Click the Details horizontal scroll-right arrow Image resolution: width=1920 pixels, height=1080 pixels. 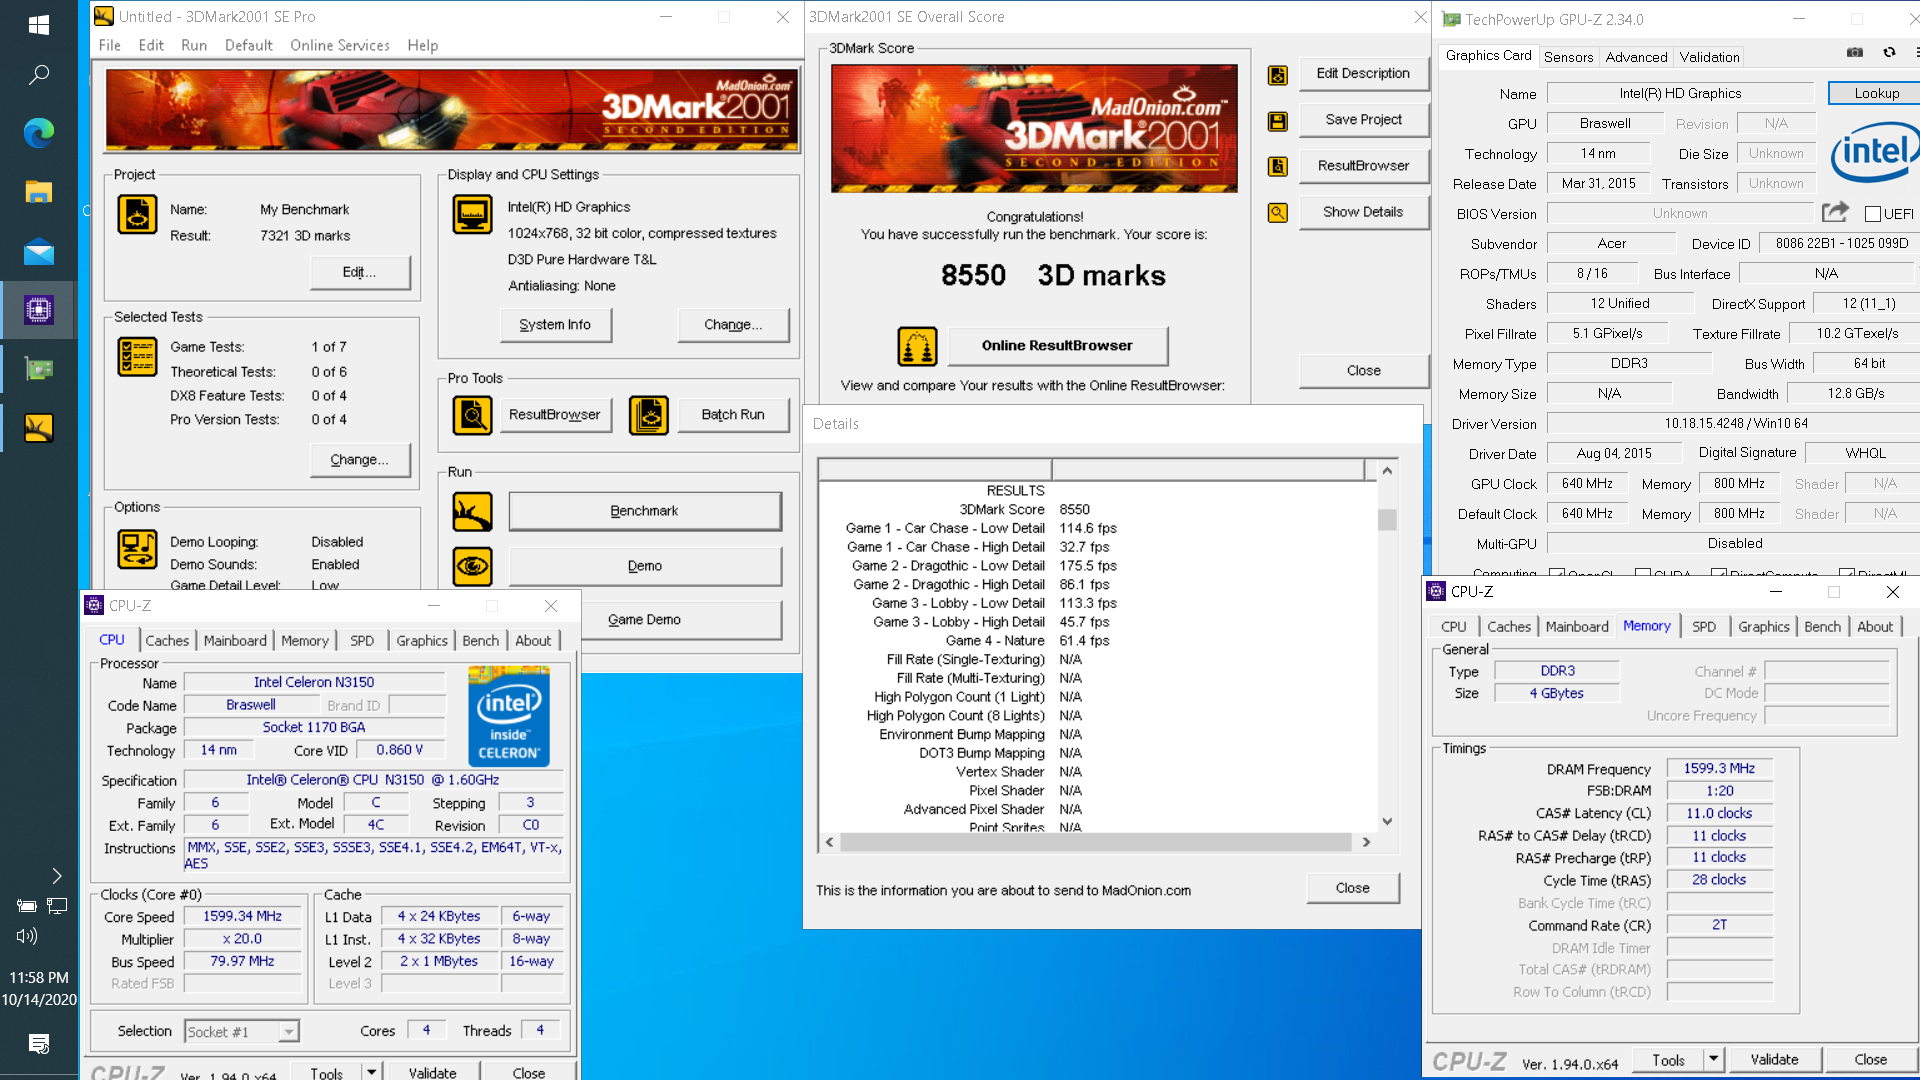pos(1366,842)
